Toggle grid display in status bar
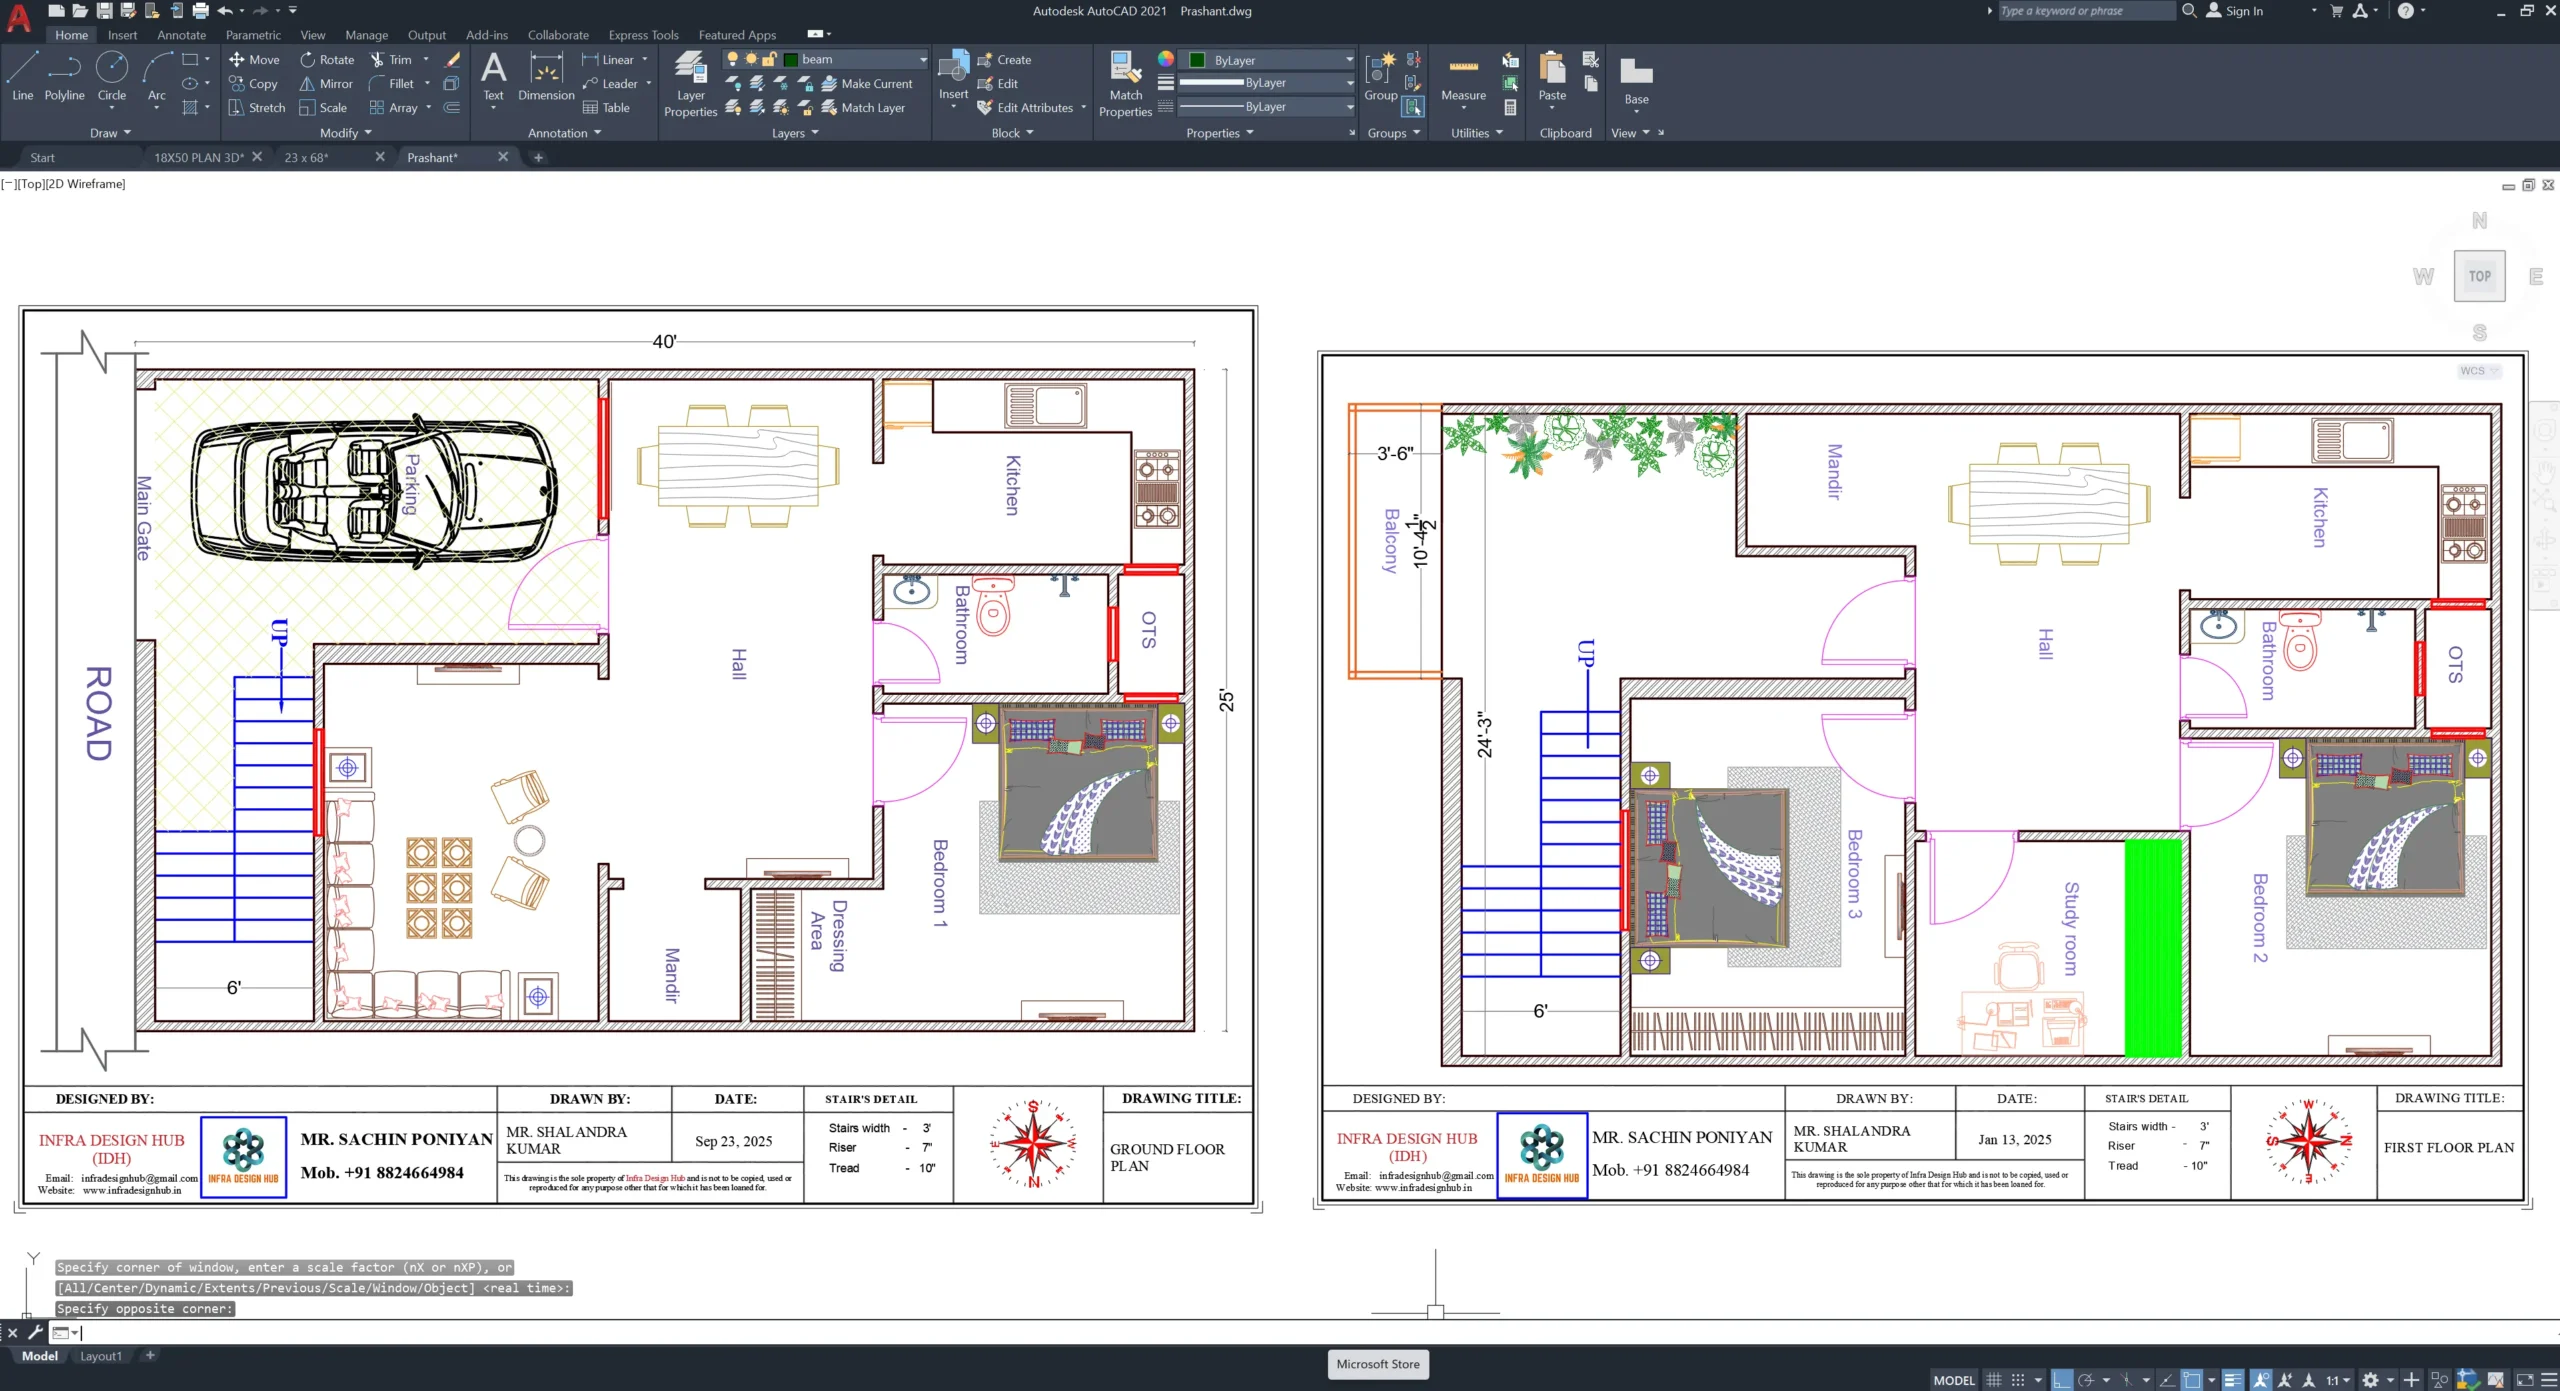 1994,1380
